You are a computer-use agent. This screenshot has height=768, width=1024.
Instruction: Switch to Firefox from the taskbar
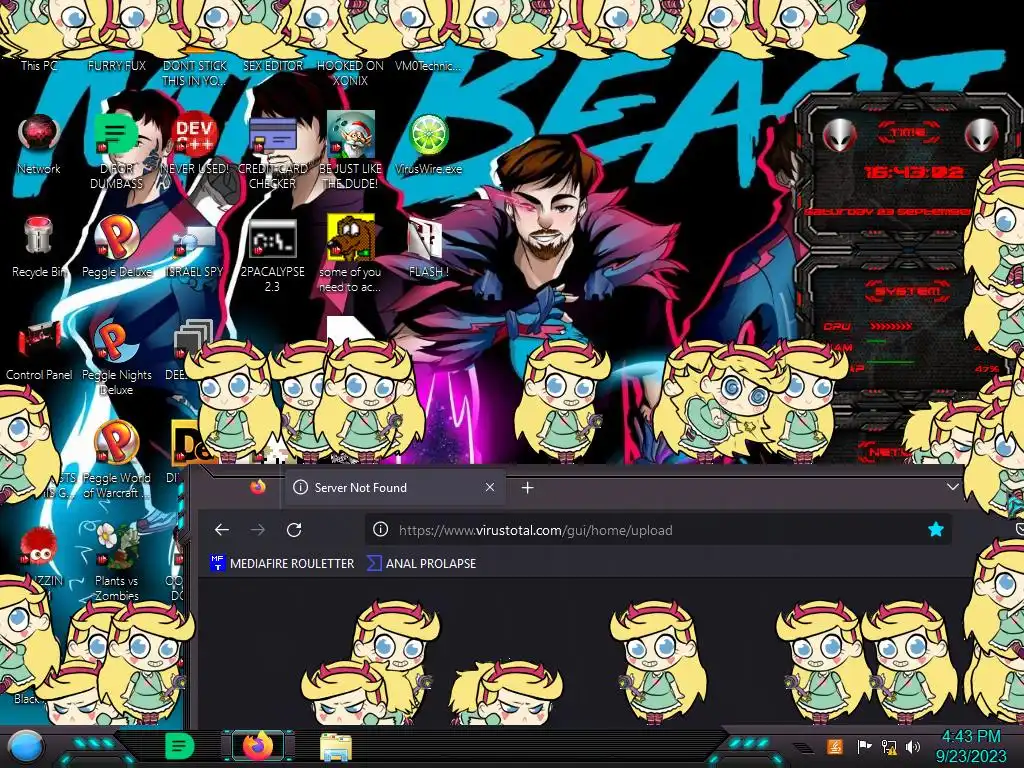click(x=258, y=746)
